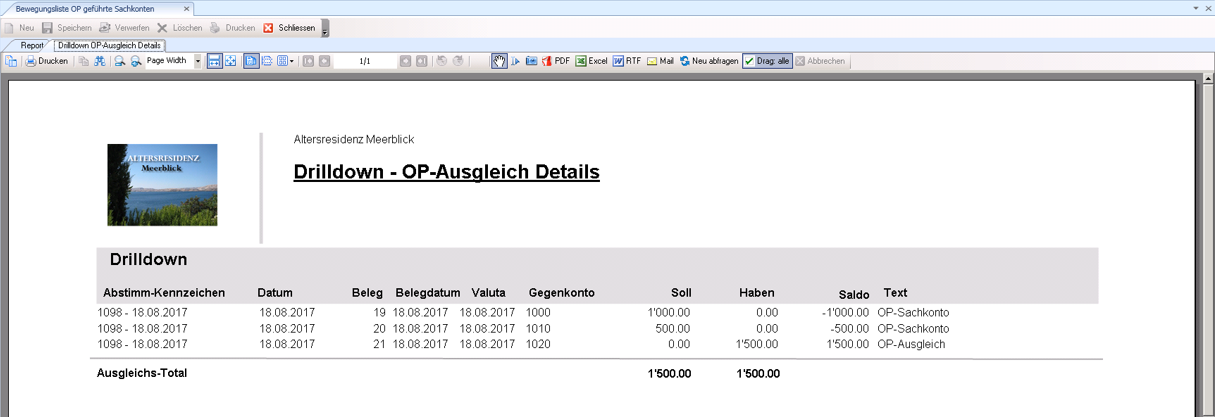Export report to PDF

click(556, 61)
